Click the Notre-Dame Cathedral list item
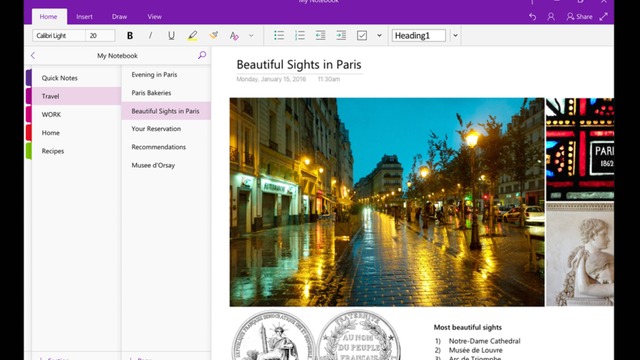This screenshot has width=640, height=360. coord(484,341)
